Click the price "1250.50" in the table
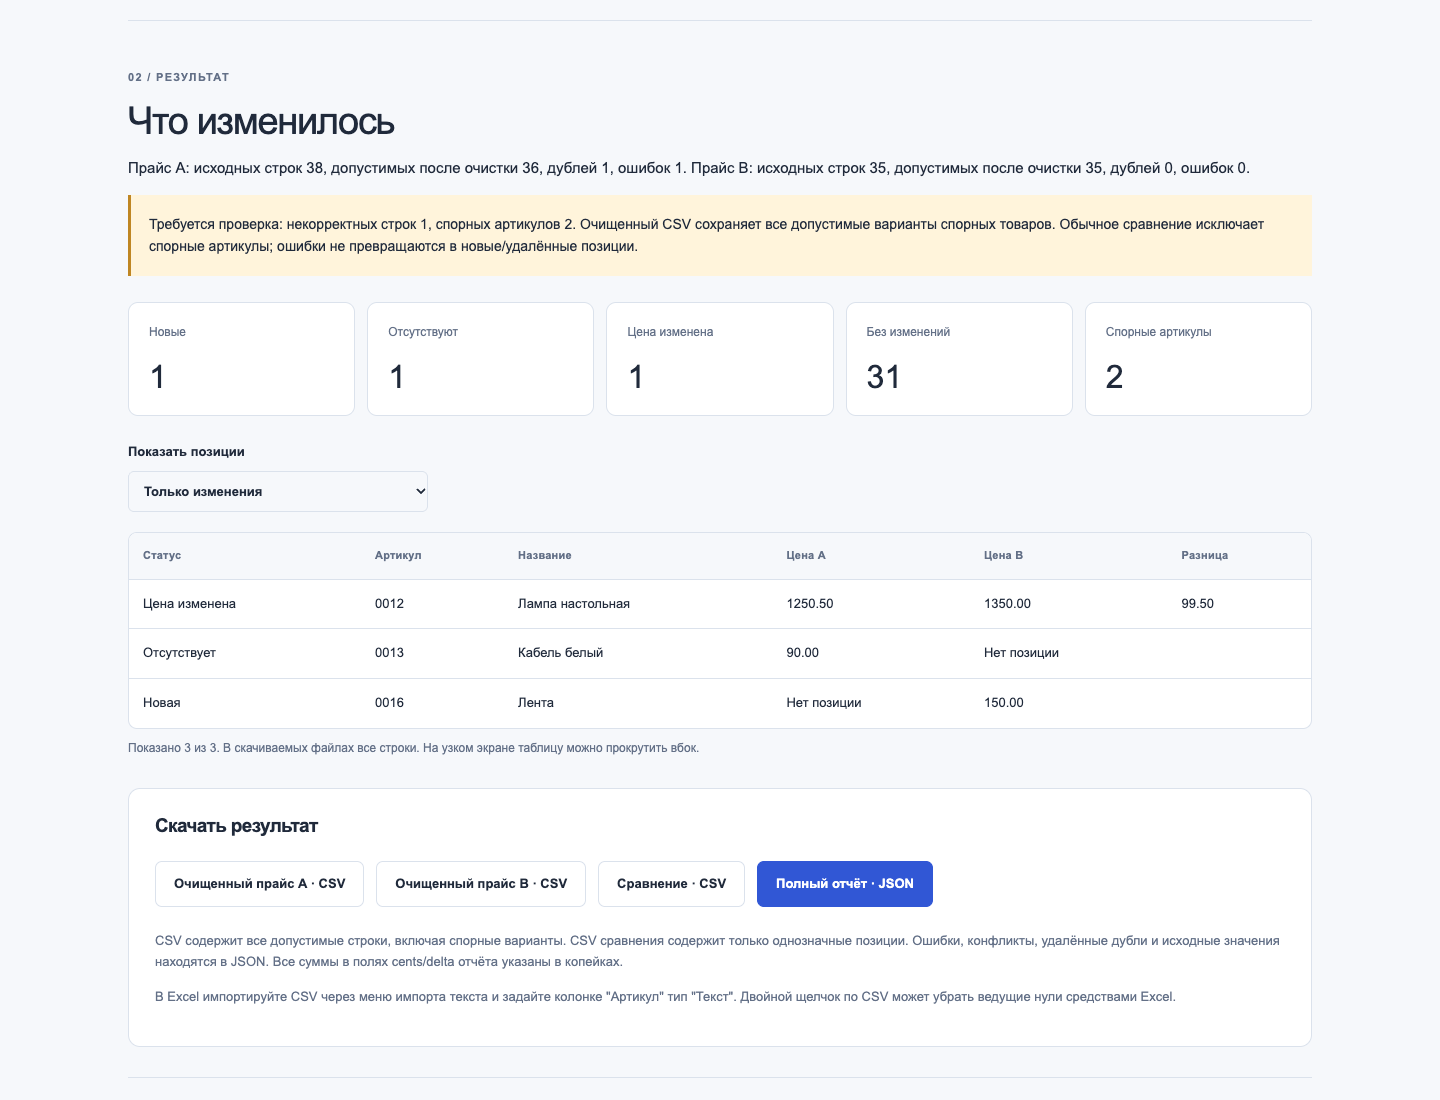This screenshot has width=1440, height=1100. point(810,604)
